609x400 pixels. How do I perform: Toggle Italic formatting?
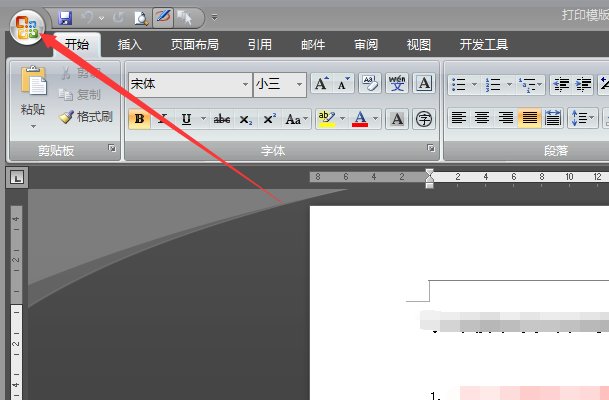162,119
